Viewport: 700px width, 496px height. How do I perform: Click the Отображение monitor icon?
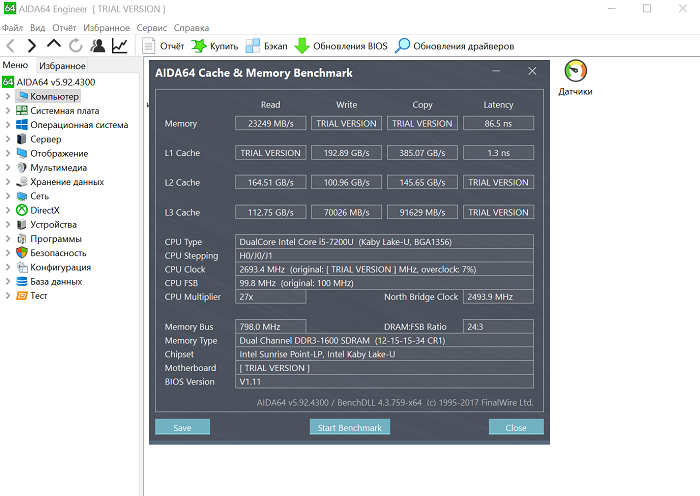(21, 153)
